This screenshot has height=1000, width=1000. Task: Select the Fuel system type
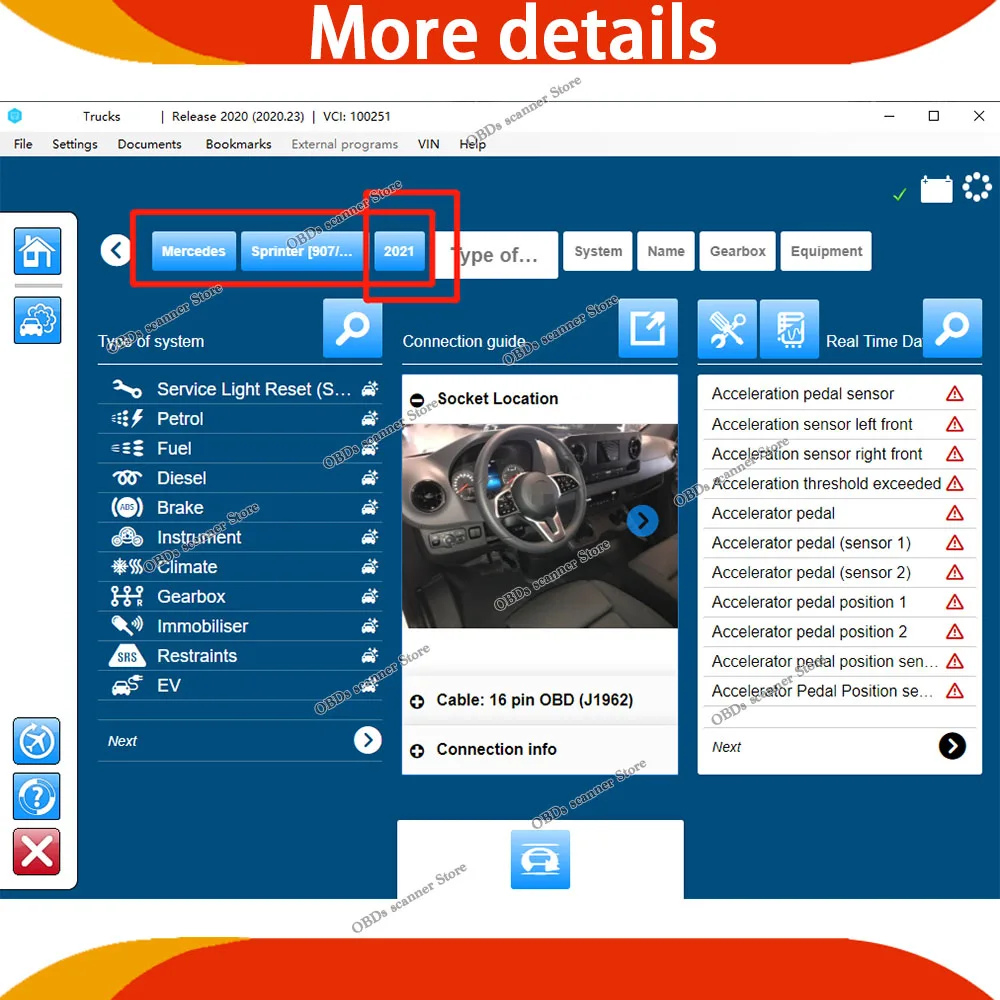[240, 448]
